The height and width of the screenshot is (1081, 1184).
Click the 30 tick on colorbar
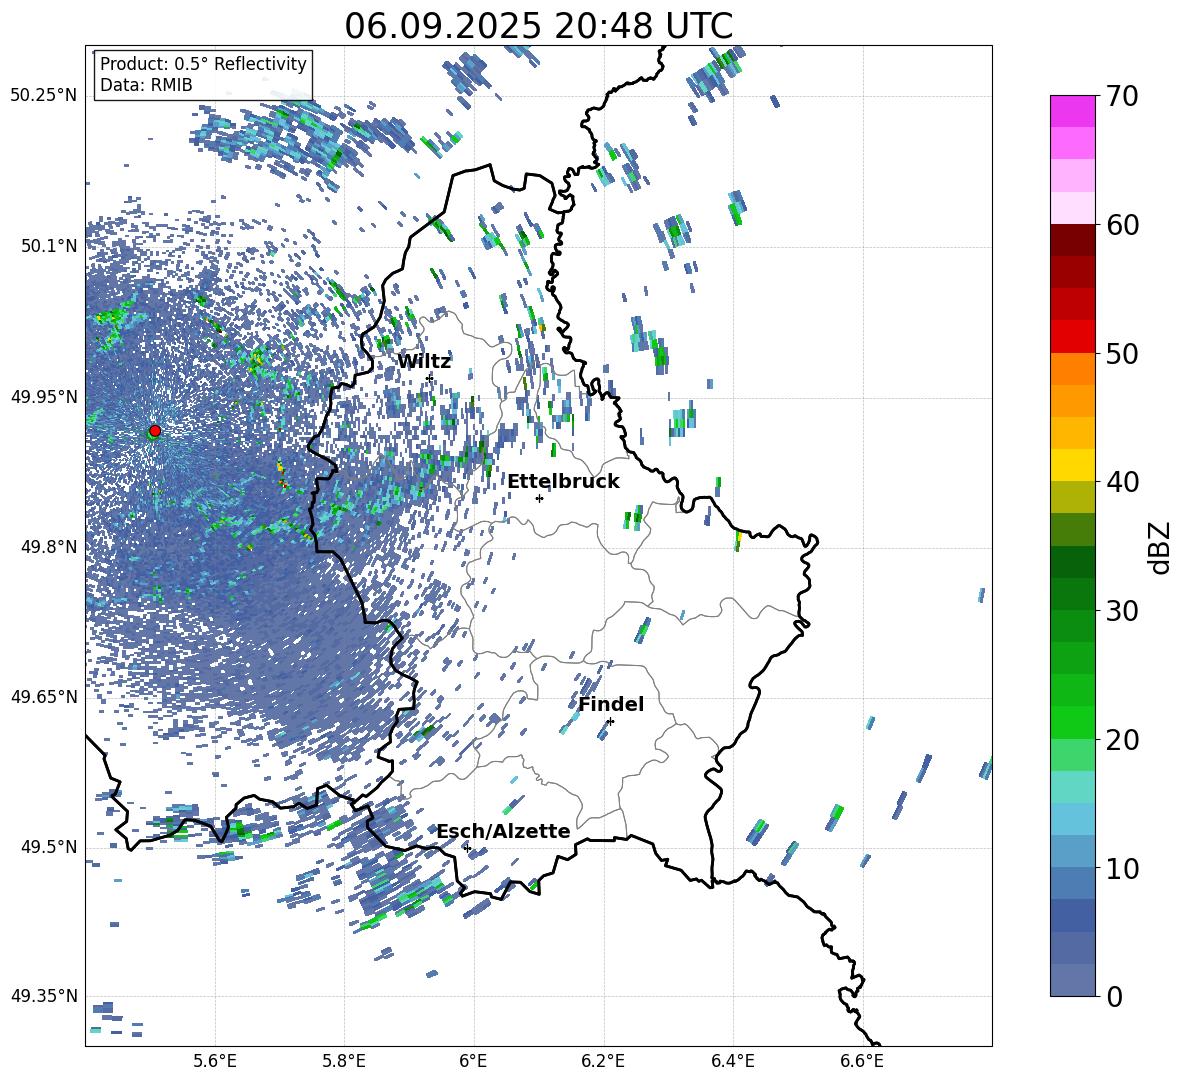[x=1122, y=611]
